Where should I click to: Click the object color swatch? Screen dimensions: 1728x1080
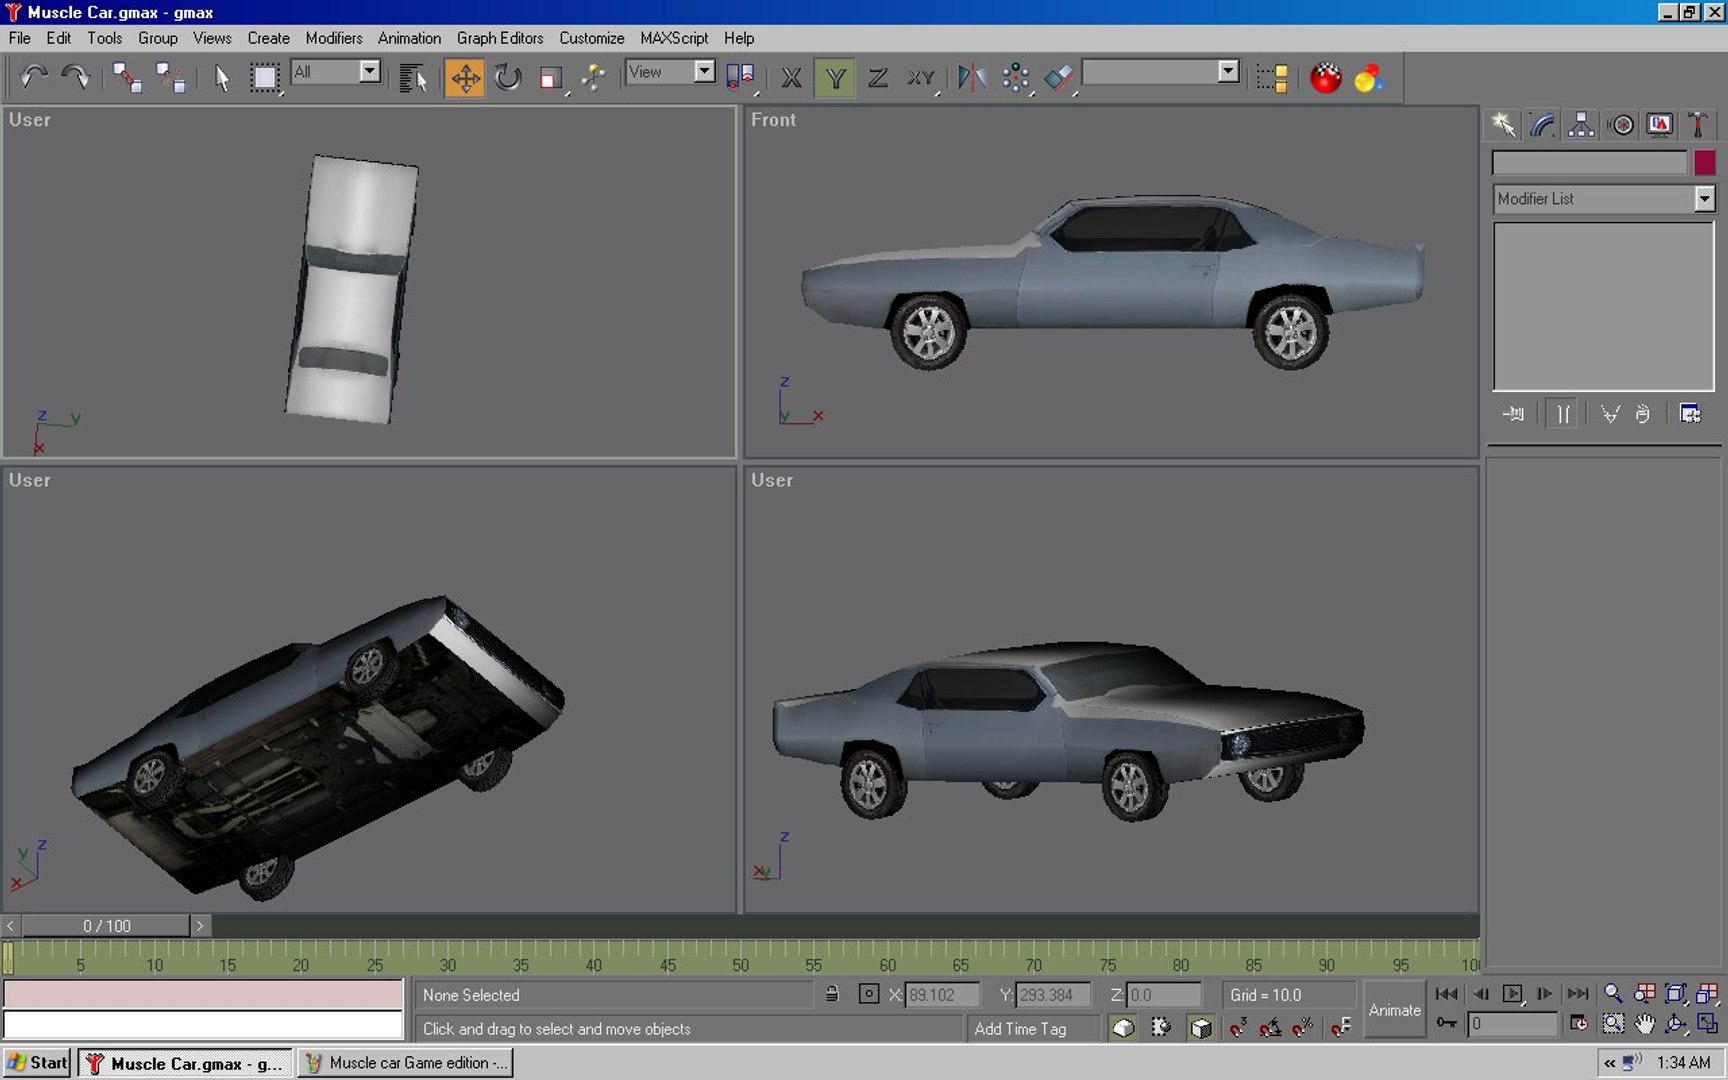1704,162
